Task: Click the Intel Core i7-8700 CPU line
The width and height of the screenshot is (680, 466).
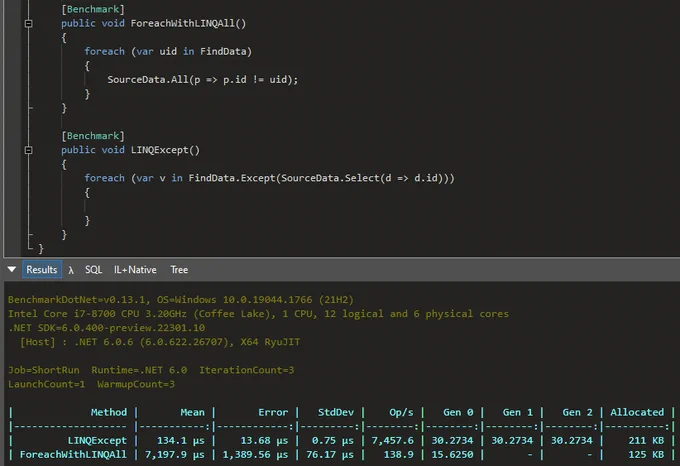Action: [258, 313]
